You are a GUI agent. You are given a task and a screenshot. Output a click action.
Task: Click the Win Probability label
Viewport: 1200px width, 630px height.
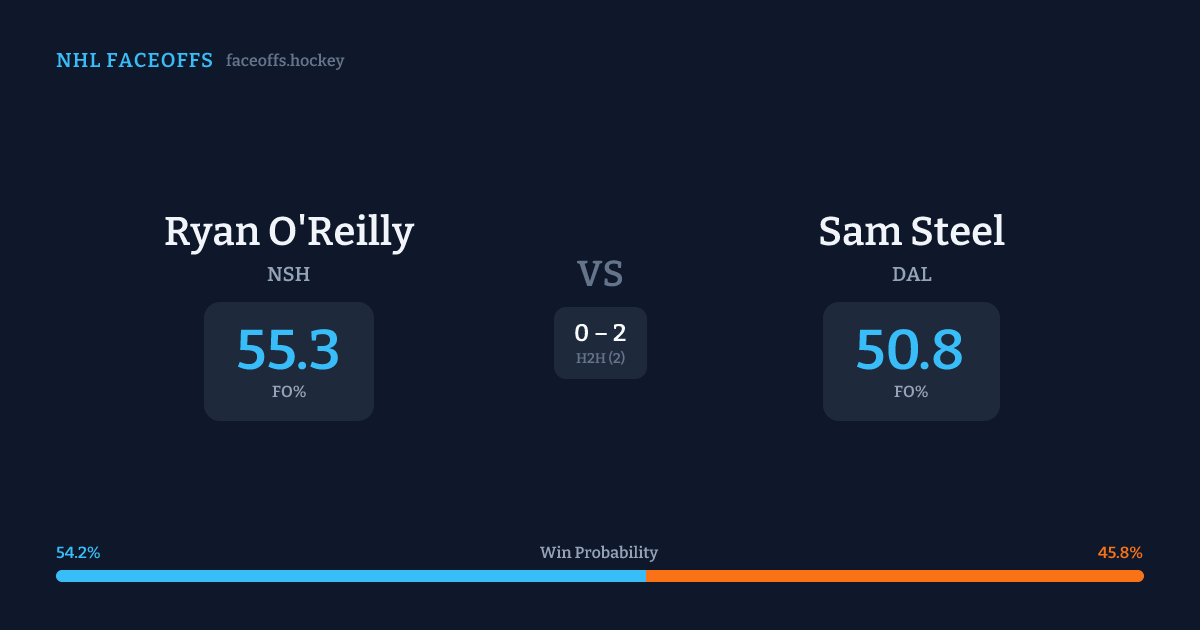(599, 553)
